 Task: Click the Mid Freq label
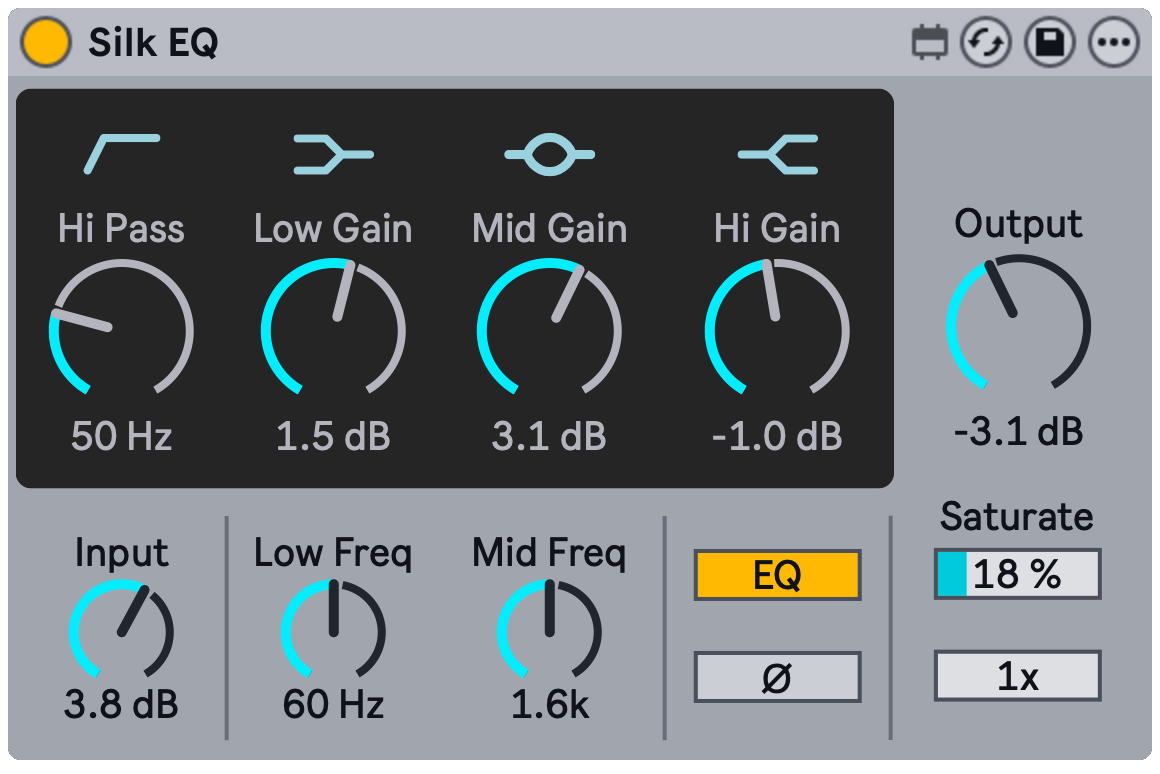click(x=550, y=553)
